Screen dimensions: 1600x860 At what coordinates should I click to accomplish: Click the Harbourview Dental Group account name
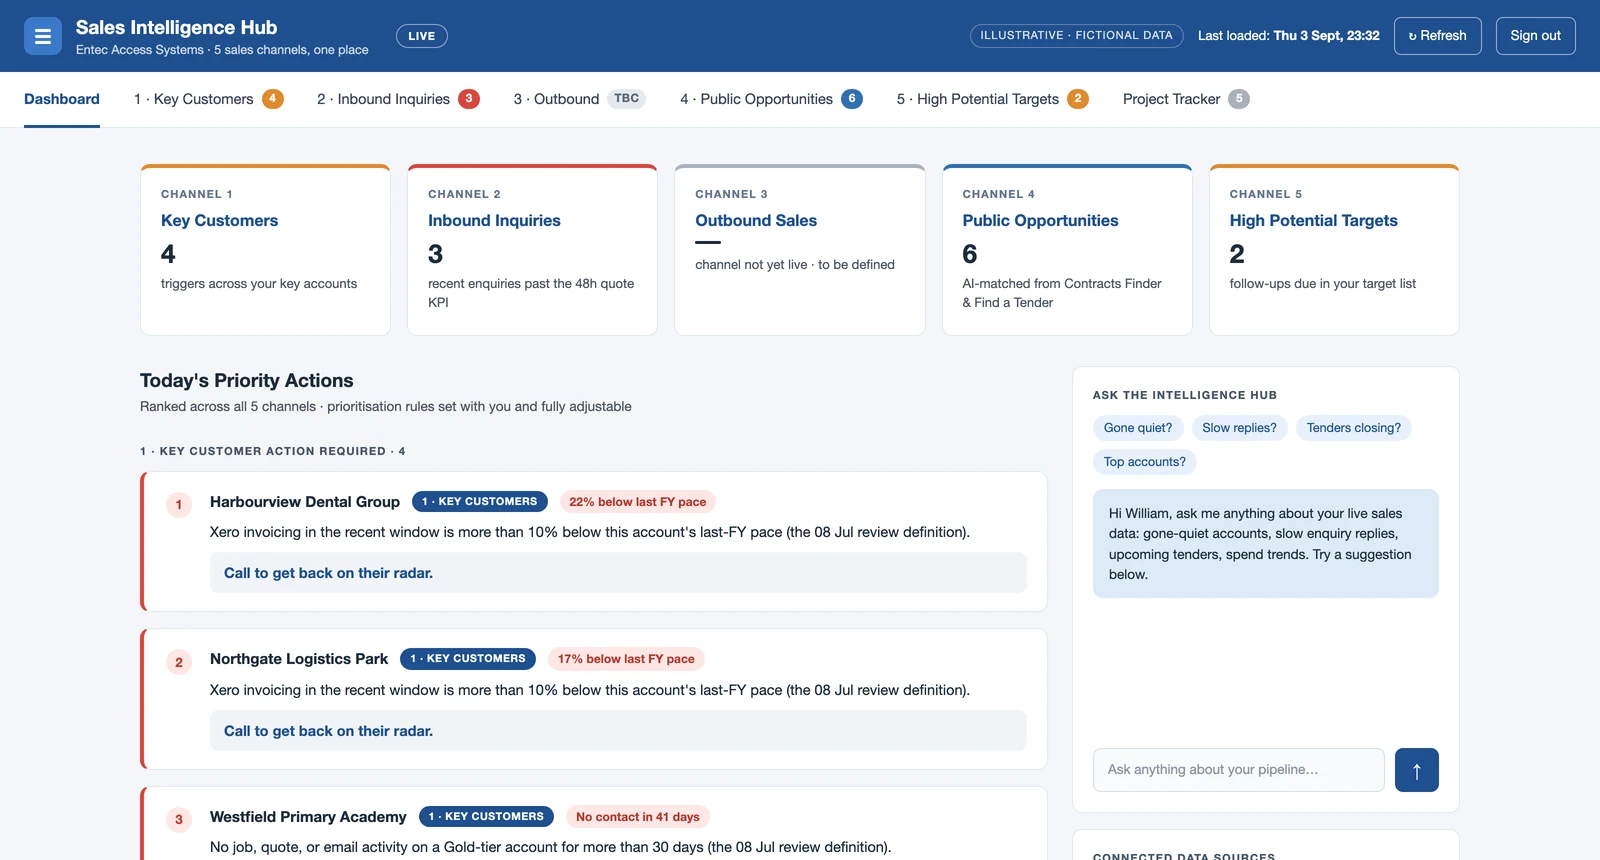(x=305, y=502)
